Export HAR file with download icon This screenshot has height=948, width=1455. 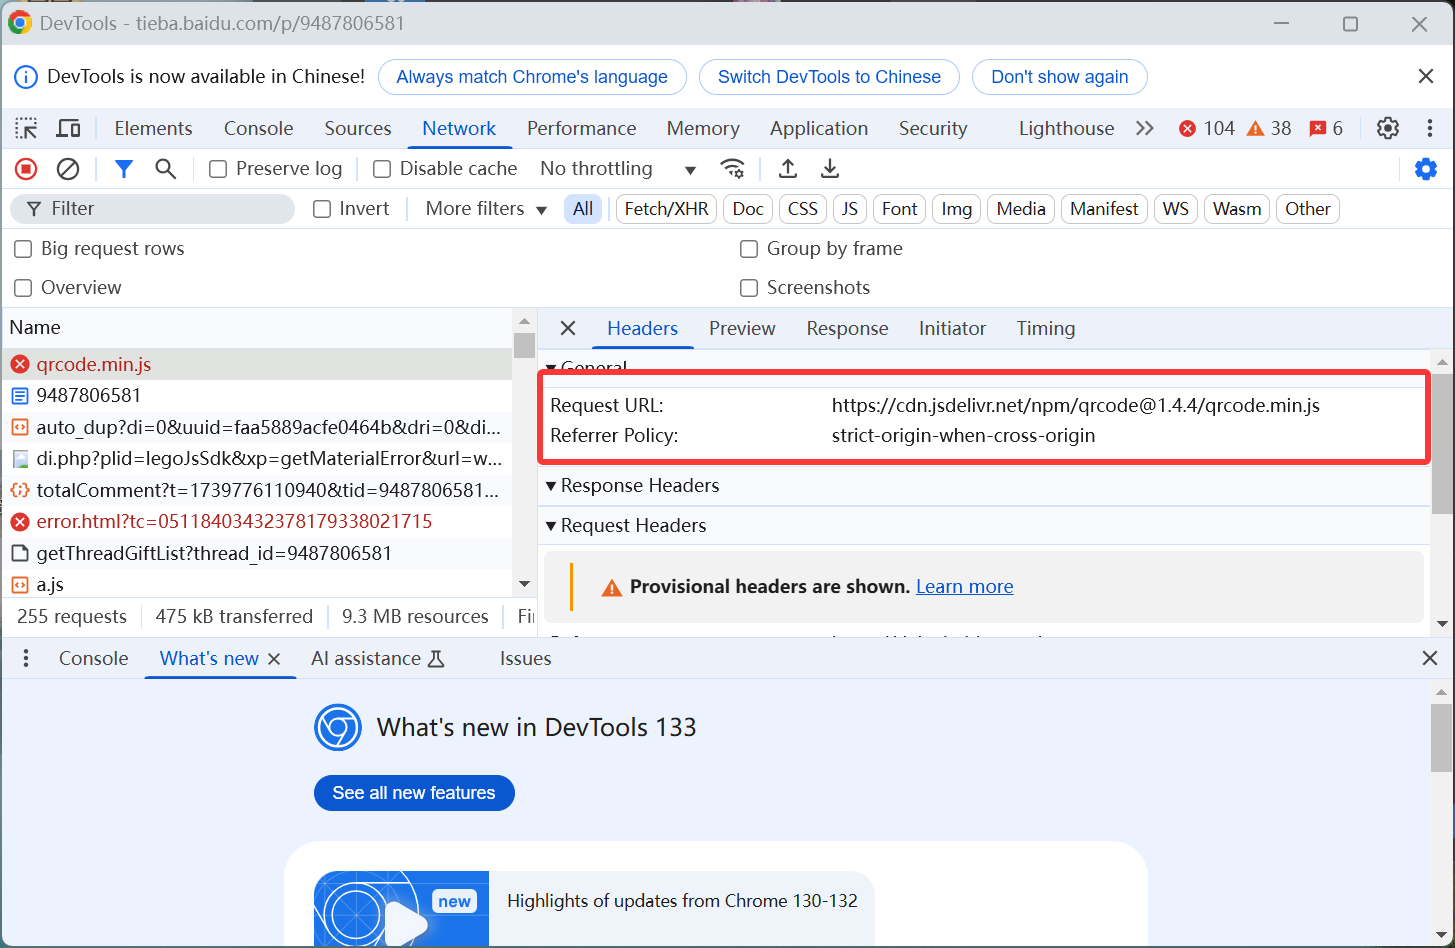point(830,169)
